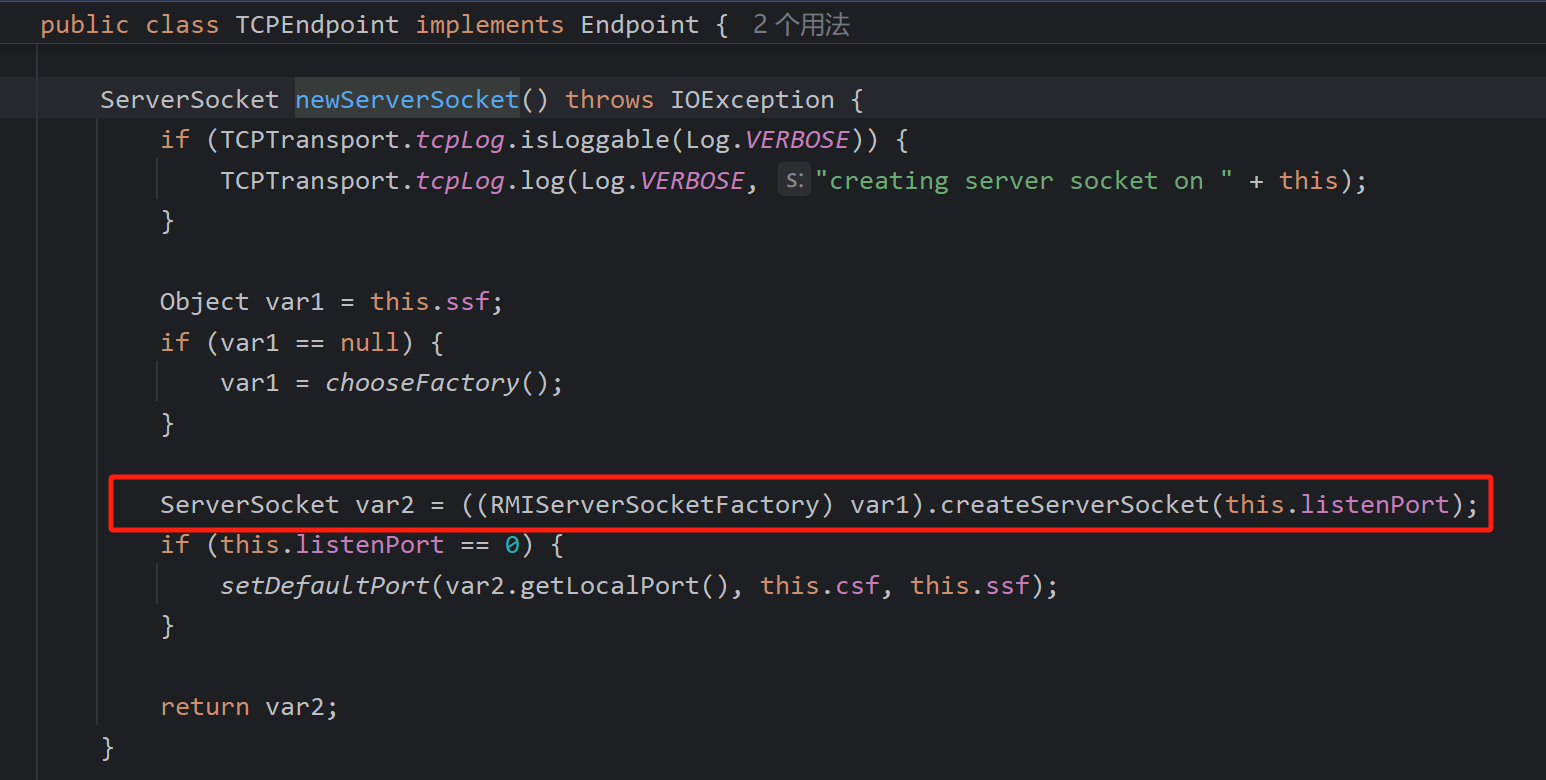This screenshot has height=780, width=1546.
Task: Click listenPort inside the createServerSocket argument
Action: coord(1375,505)
